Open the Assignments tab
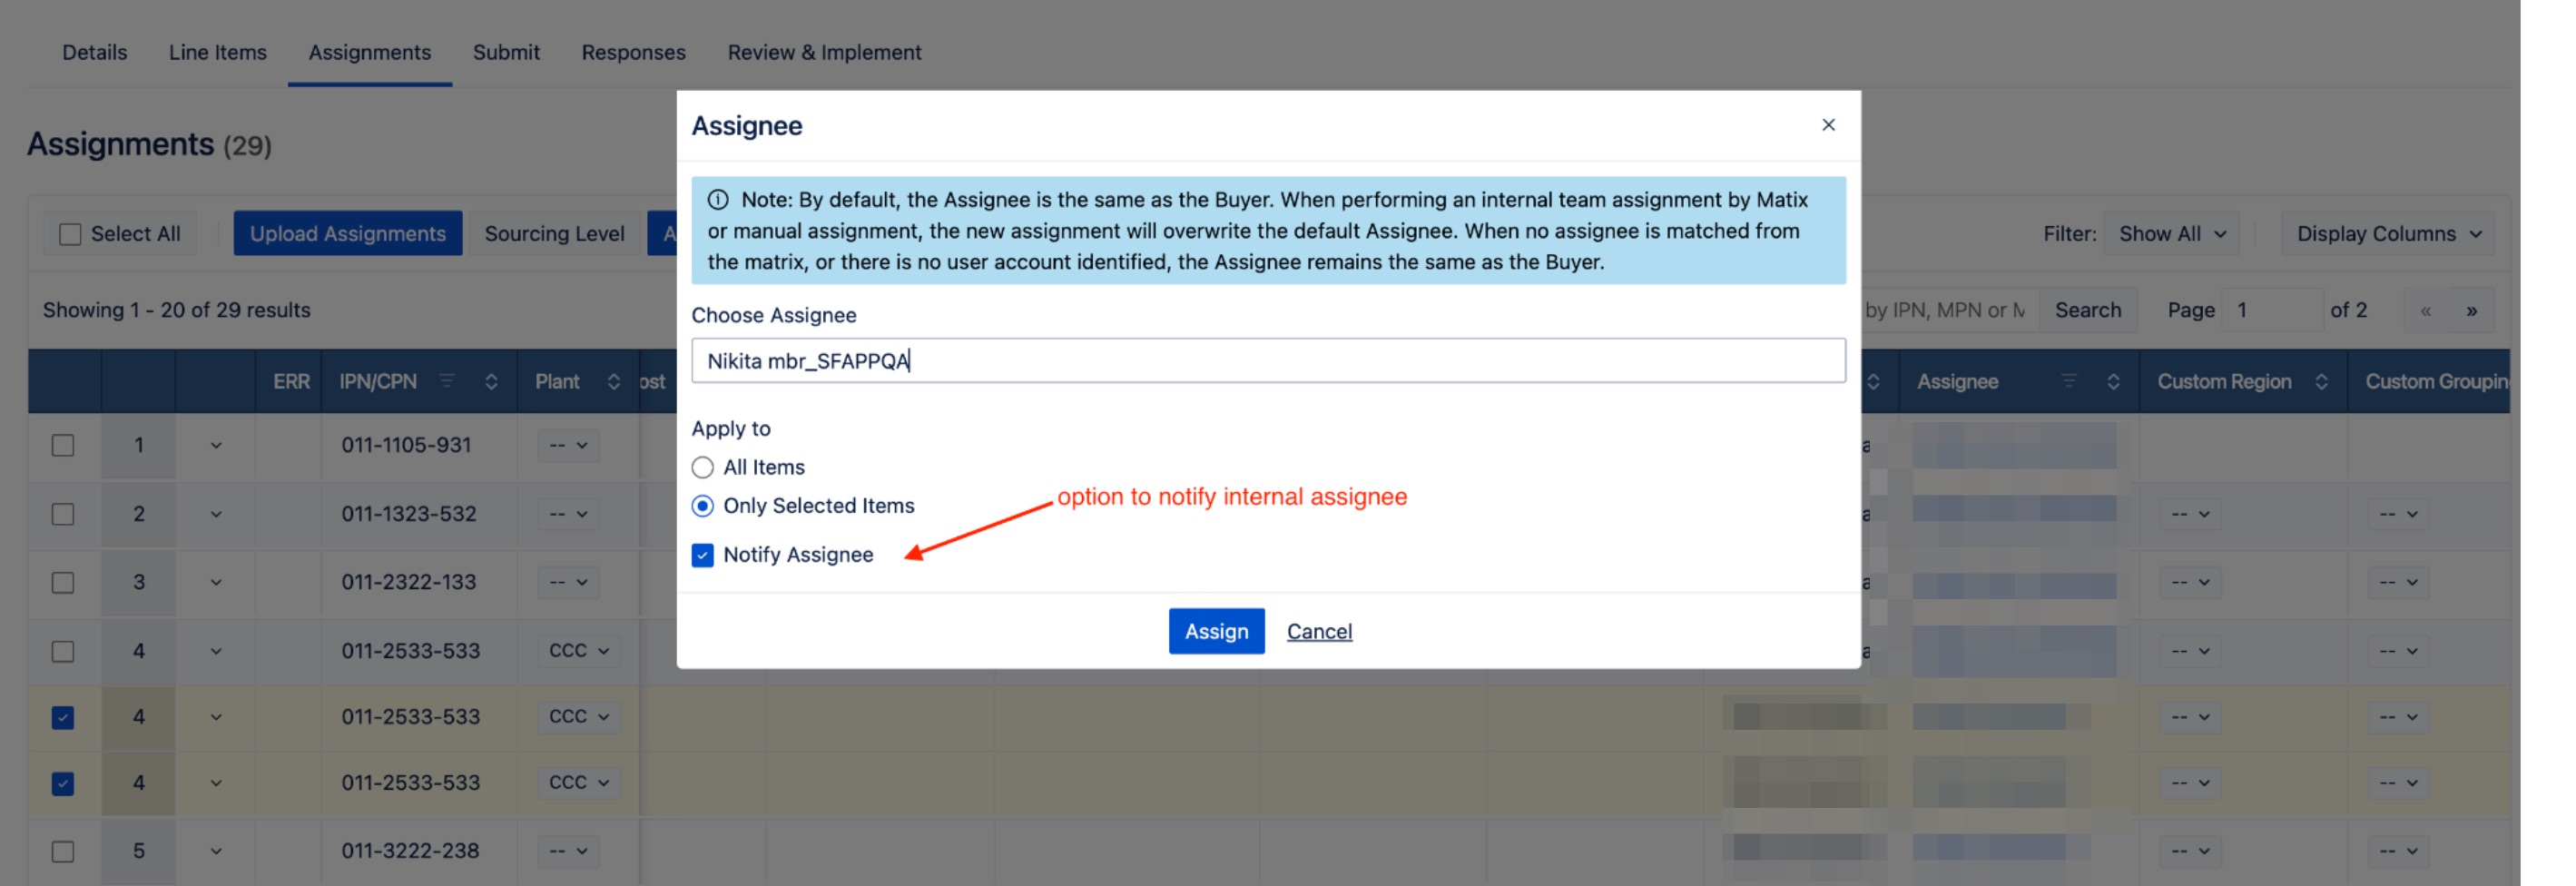This screenshot has height=886, width=2576. [x=370, y=52]
